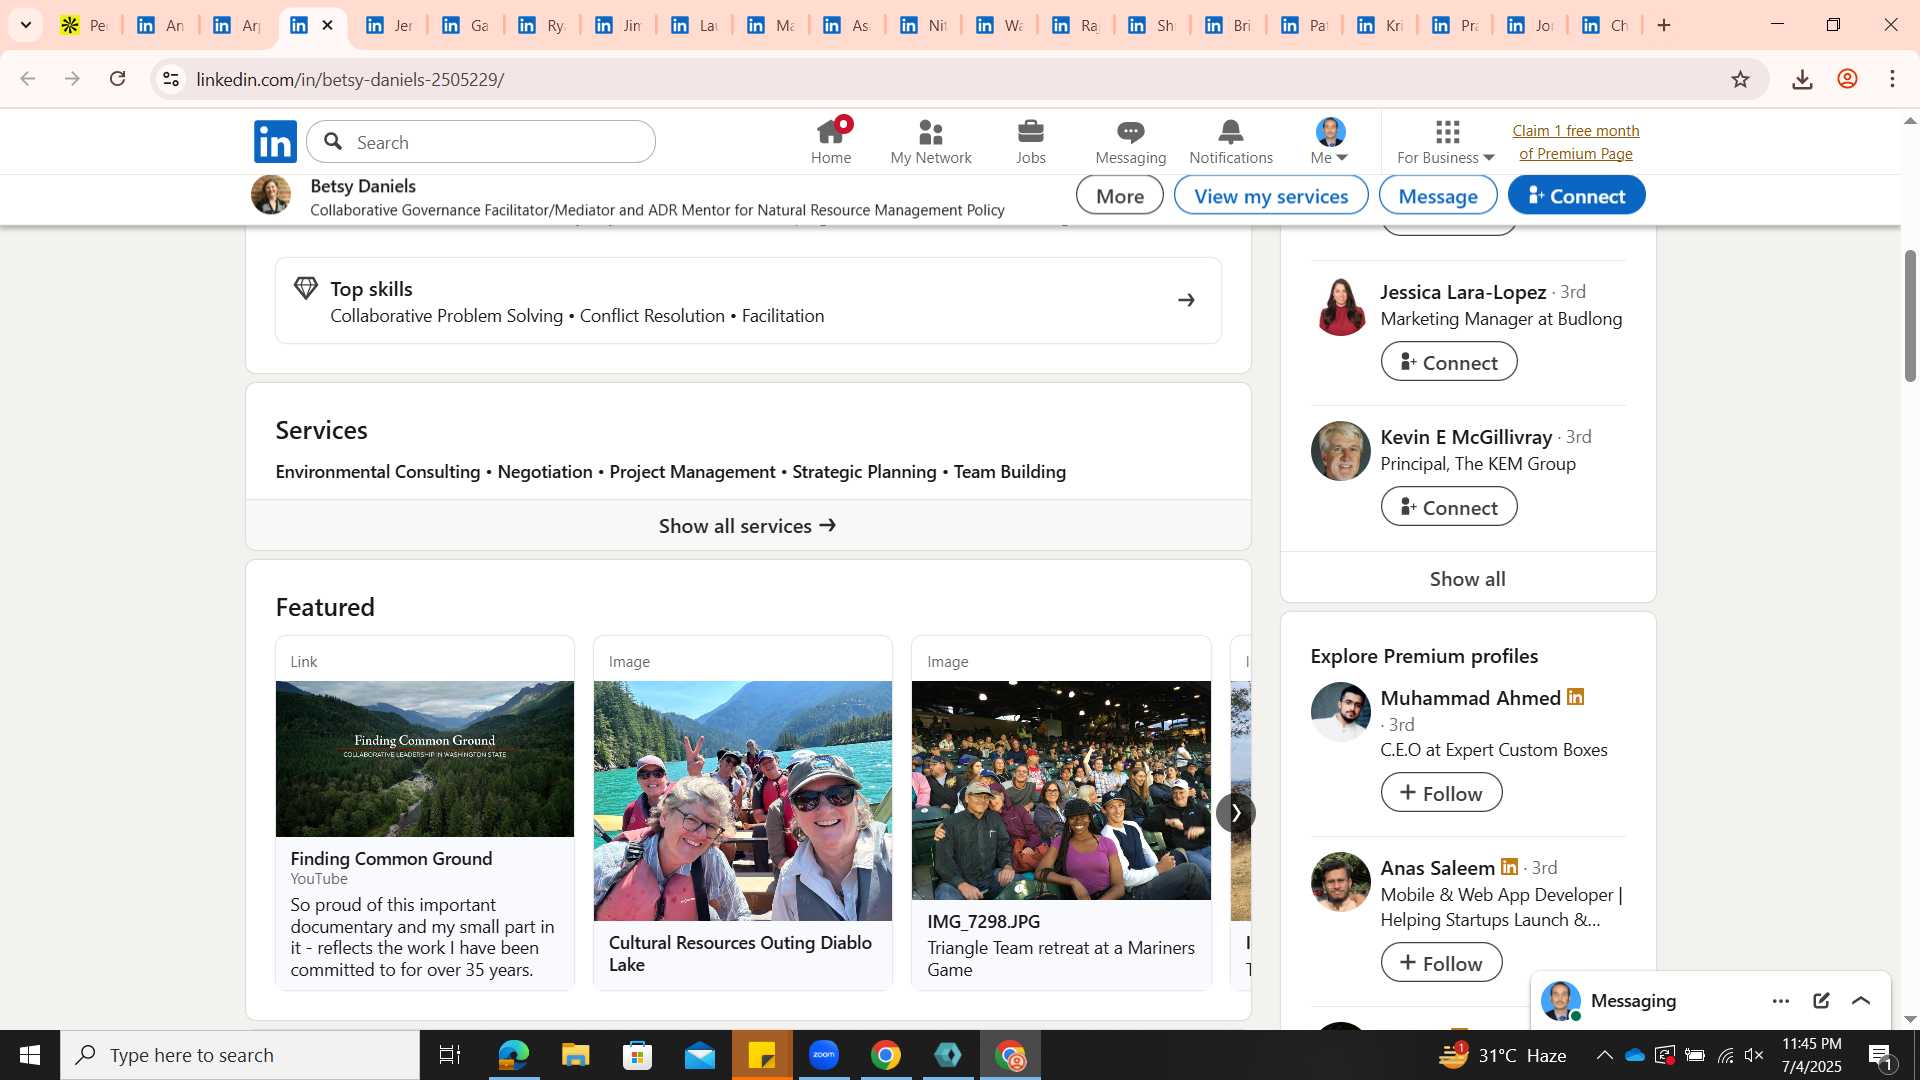Open Microsoft Edge from taskbar

[513, 1055]
